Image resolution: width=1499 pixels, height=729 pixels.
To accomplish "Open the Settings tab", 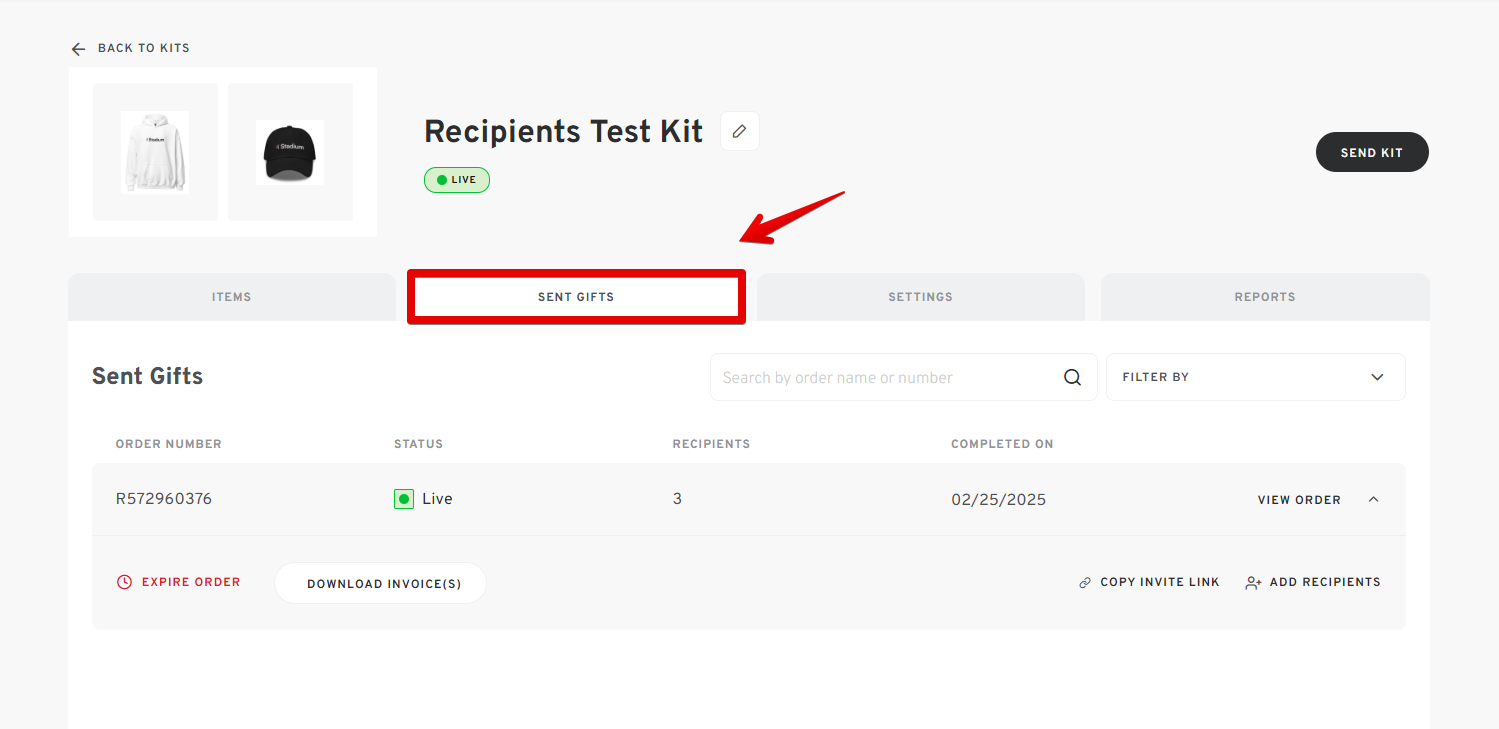I will pyautogui.click(x=920, y=297).
